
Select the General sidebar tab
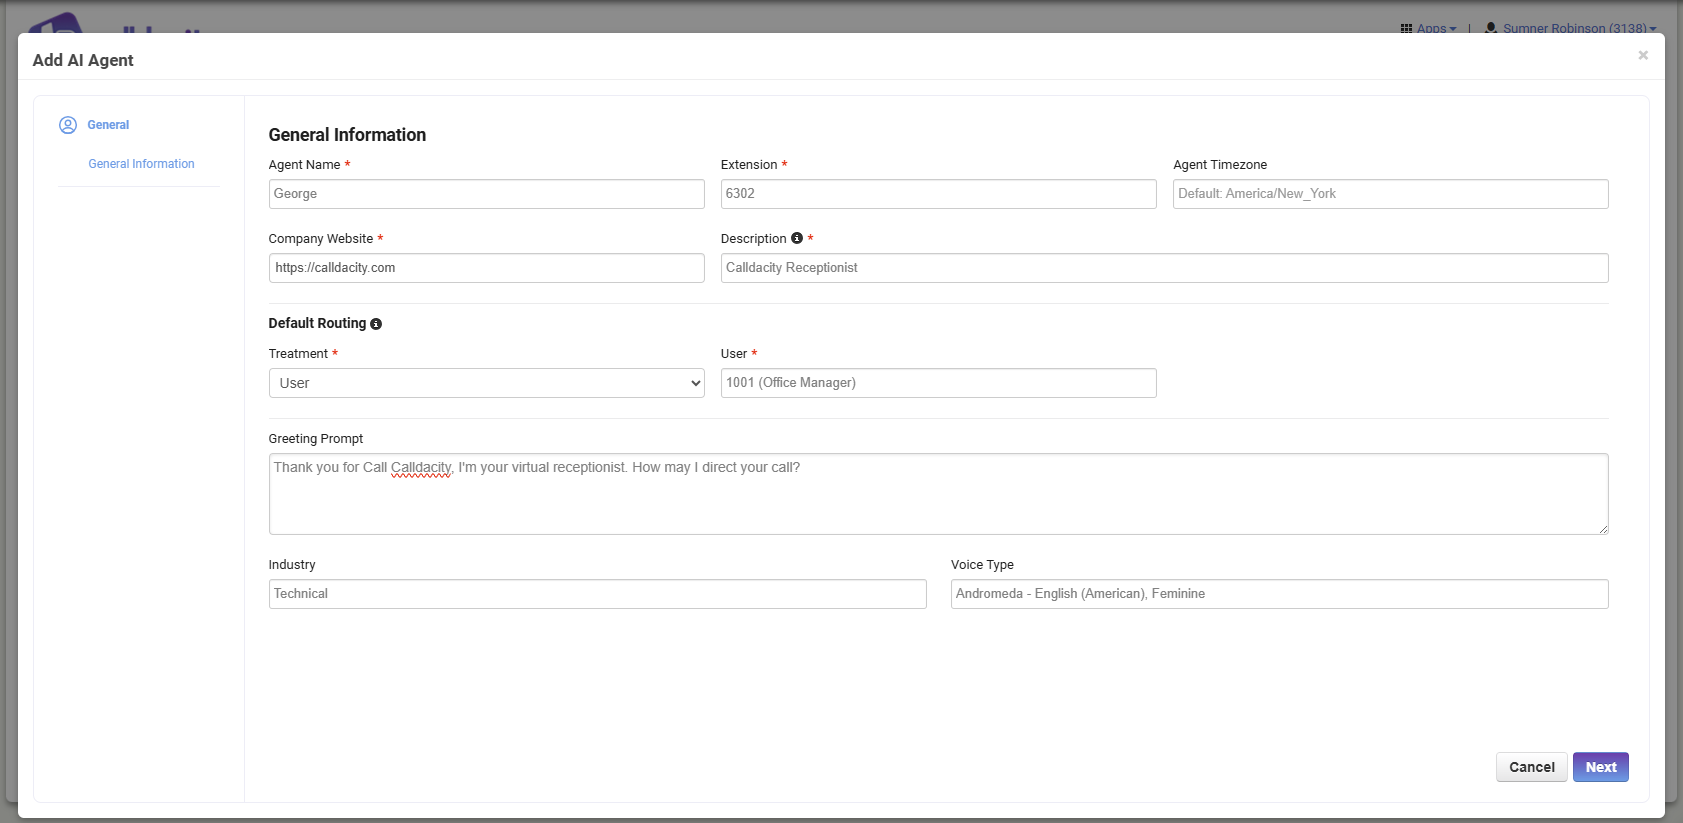tap(108, 125)
